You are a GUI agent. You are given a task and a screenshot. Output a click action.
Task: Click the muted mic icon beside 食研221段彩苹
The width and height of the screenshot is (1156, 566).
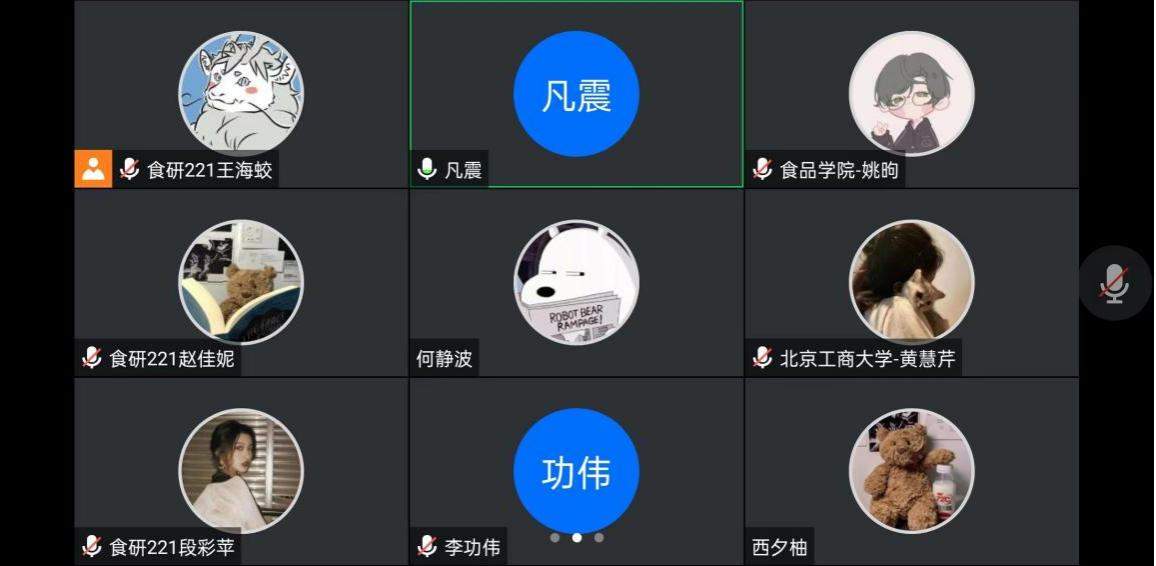(x=91, y=547)
